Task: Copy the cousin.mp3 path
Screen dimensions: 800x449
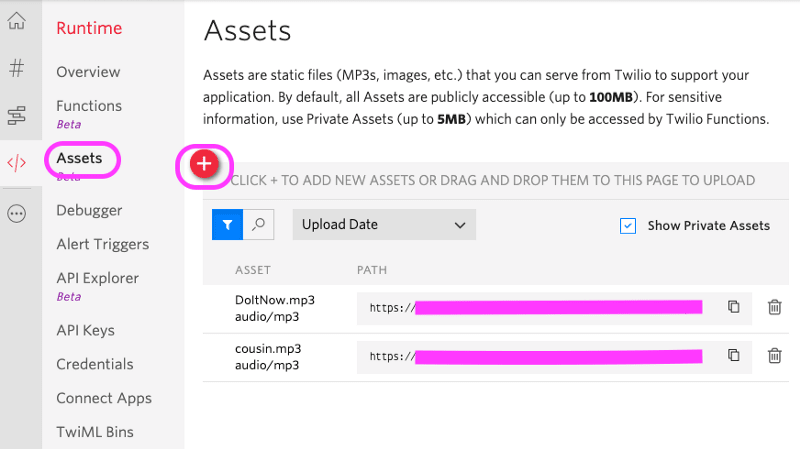Action: [x=733, y=355]
